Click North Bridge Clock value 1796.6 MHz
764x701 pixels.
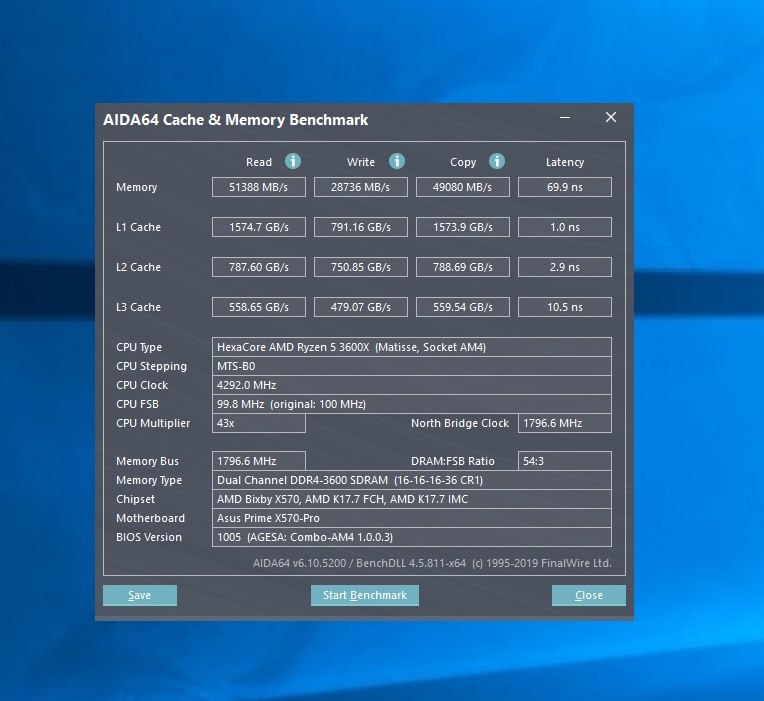pyautogui.click(x=565, y=423)
